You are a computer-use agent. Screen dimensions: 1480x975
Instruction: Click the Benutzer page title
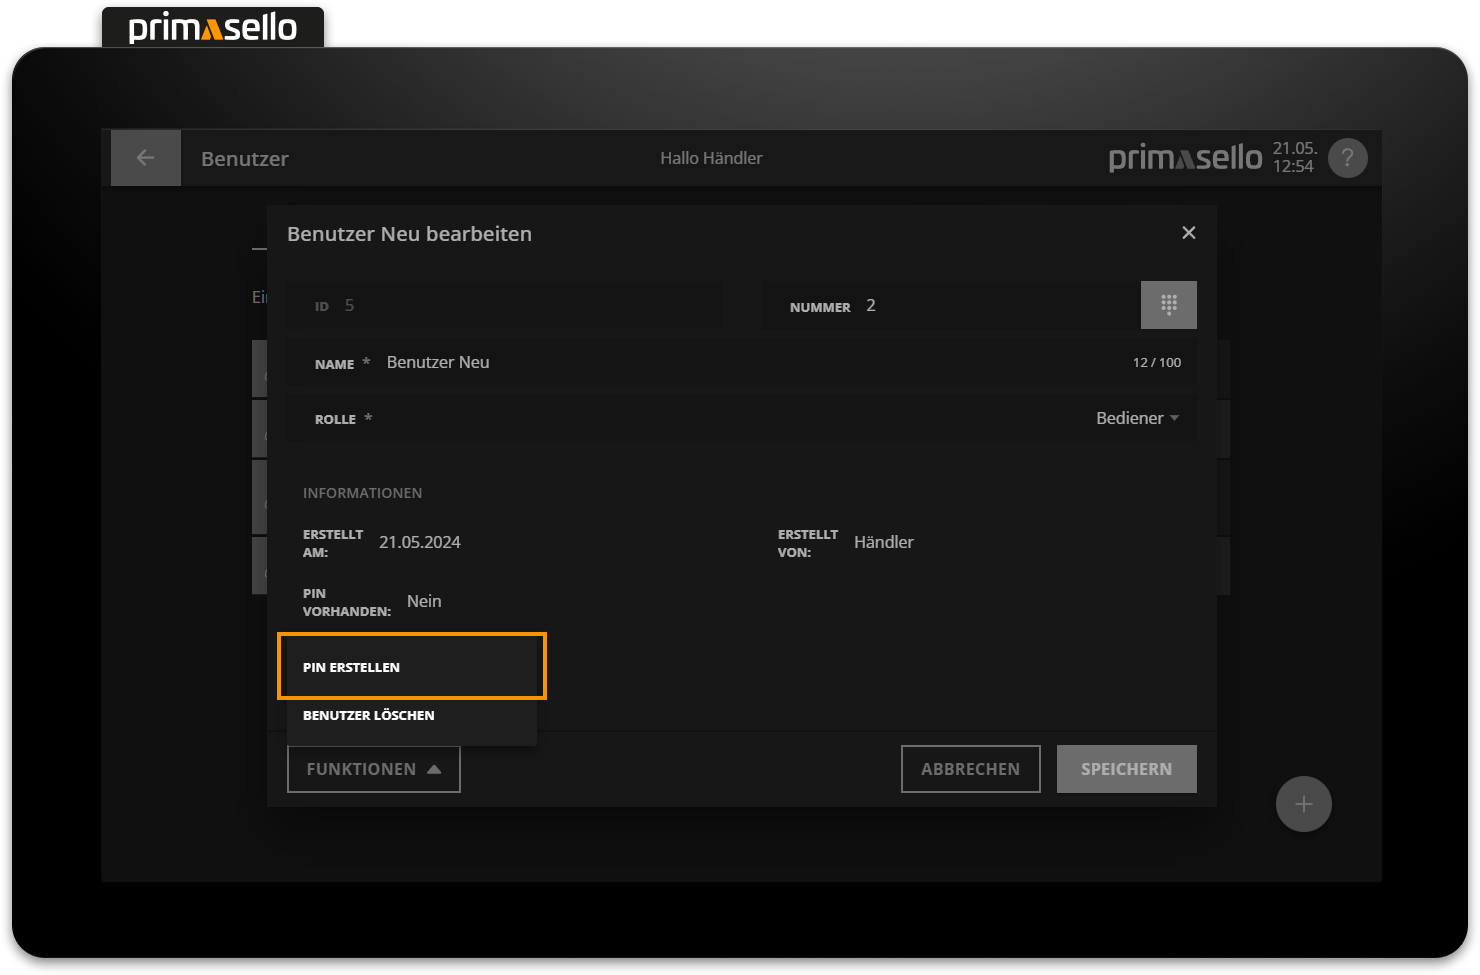pyautogui.click(x=244, y=158)
